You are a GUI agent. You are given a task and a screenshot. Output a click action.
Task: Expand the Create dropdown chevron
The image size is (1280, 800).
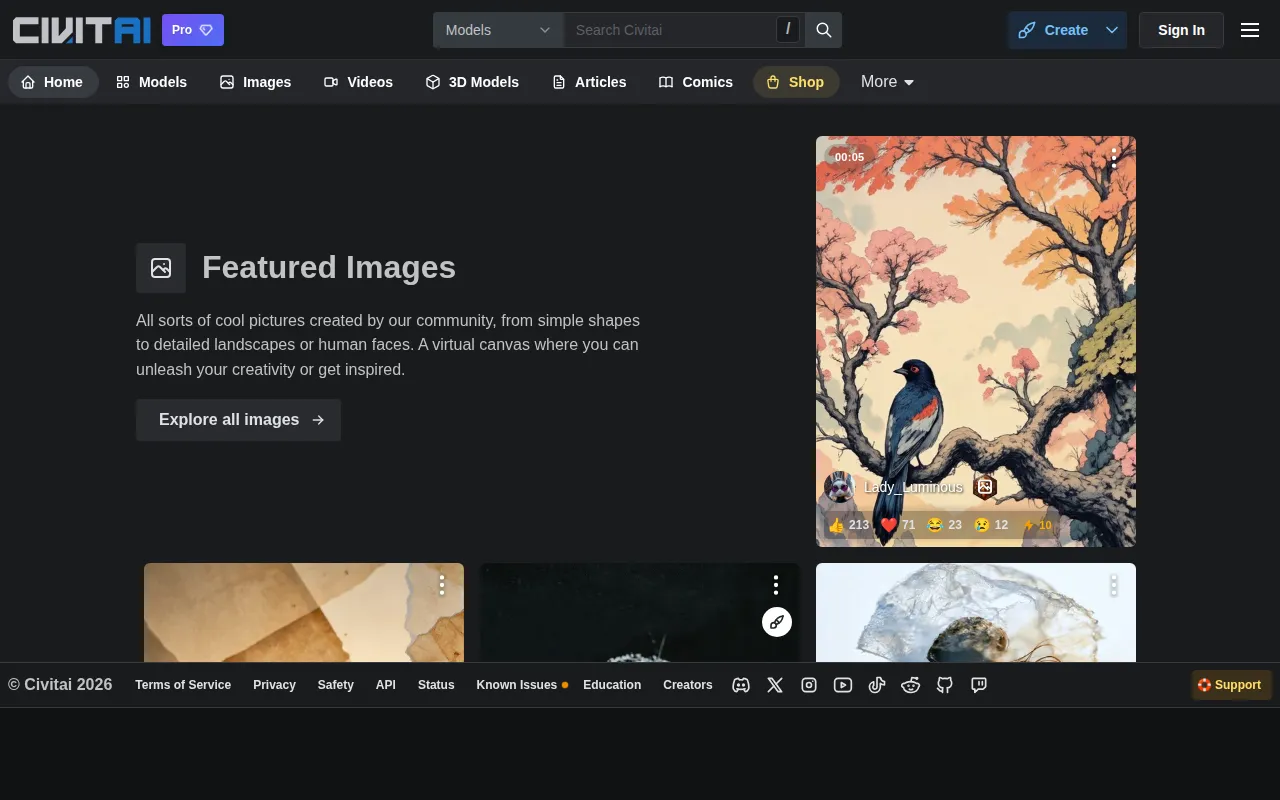pos(1112,30)
